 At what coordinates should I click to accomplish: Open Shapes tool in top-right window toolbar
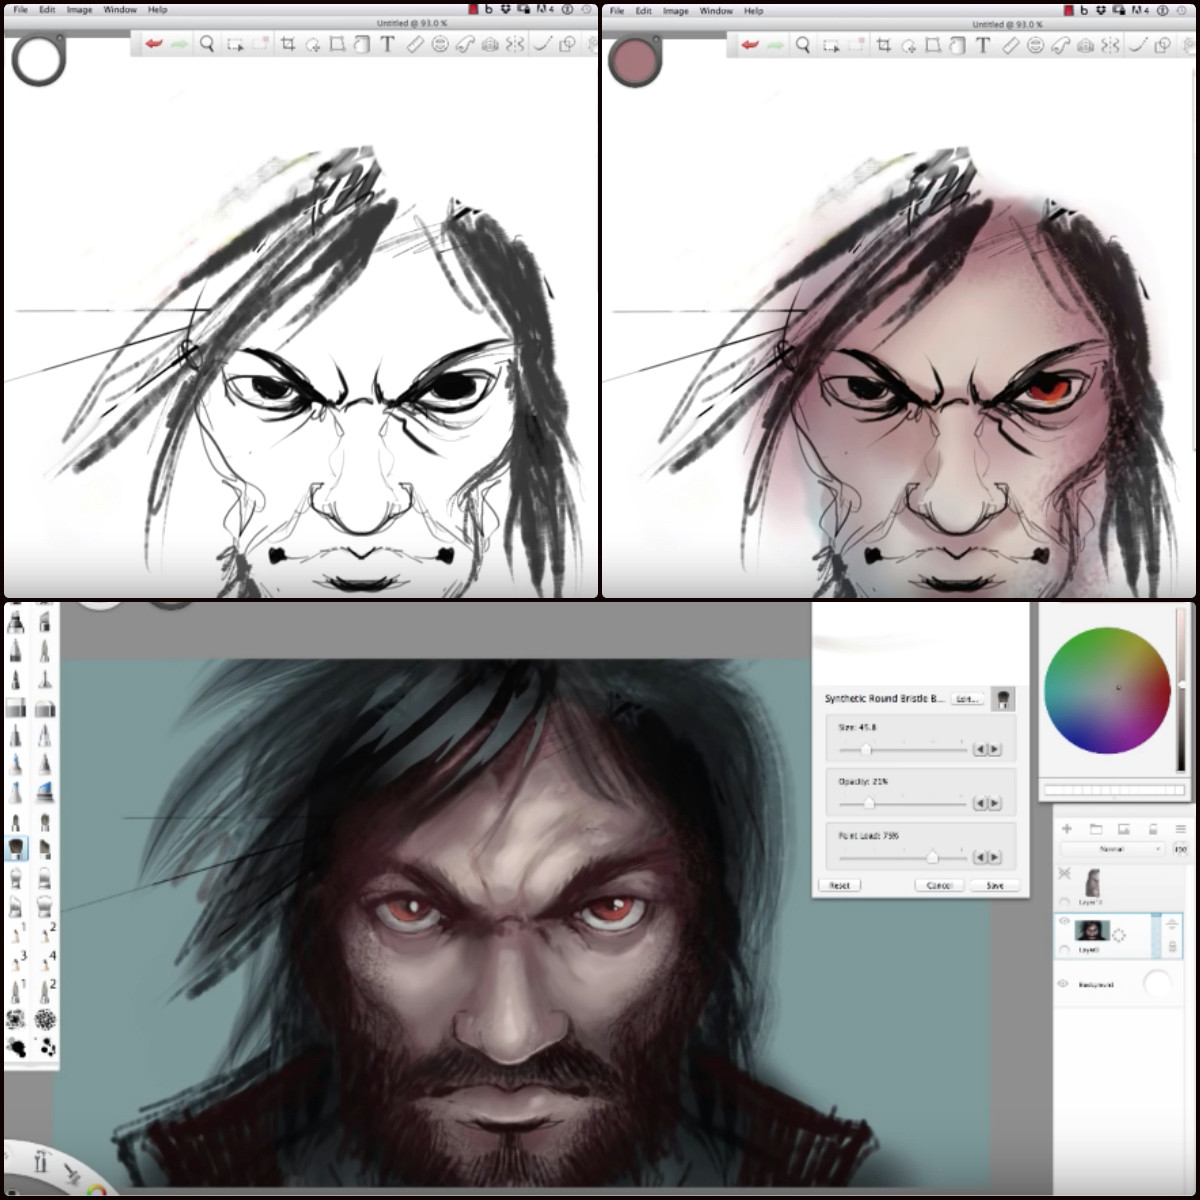(1163, 45)
